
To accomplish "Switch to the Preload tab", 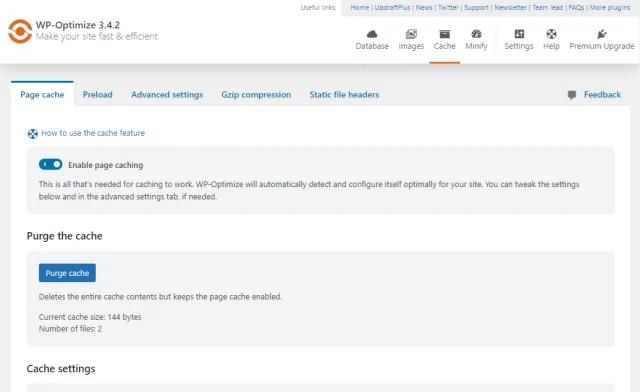I will pos(98,95).
